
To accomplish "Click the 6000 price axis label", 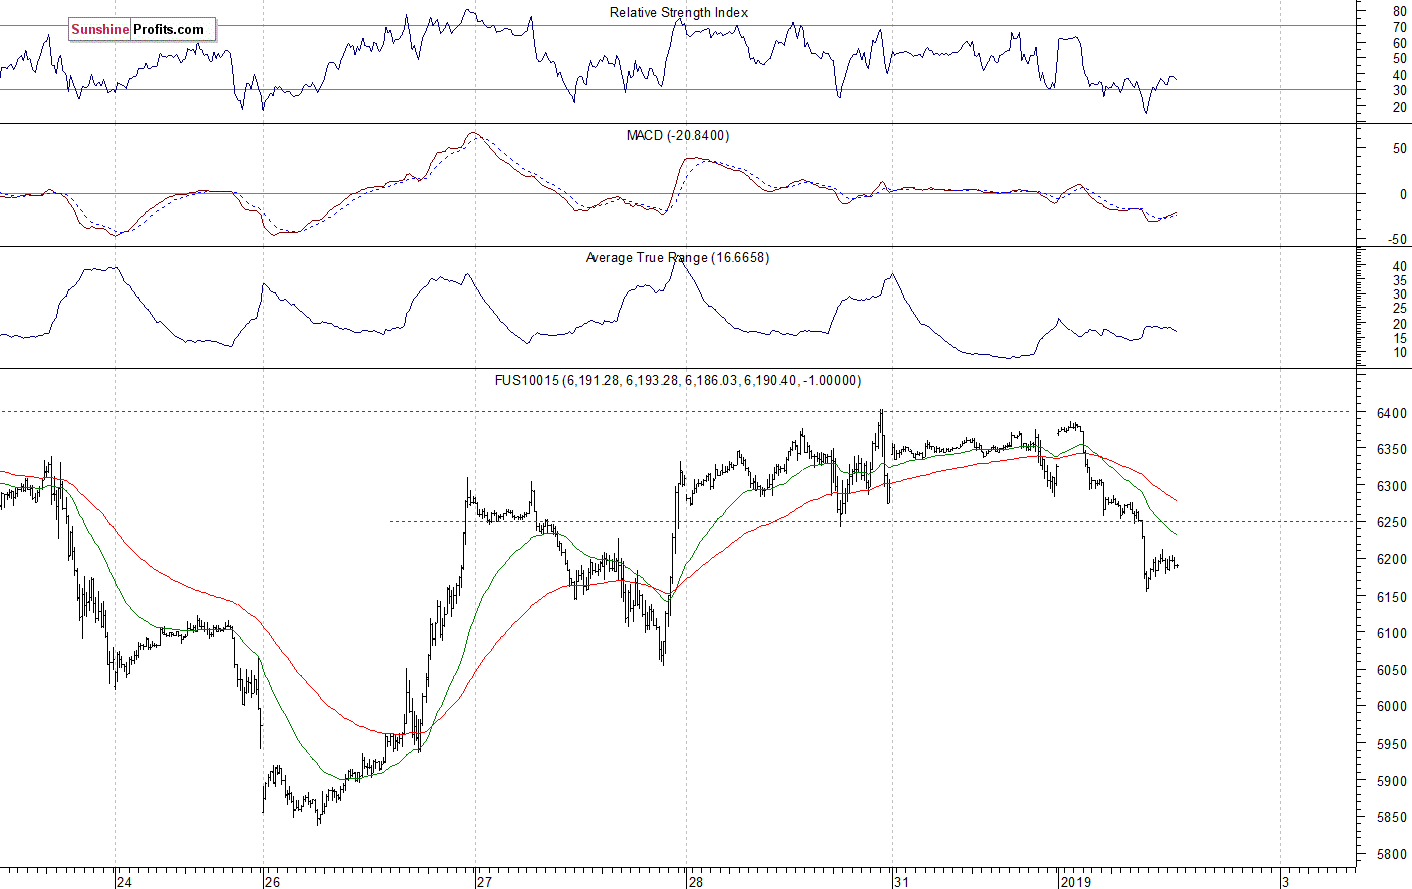I will pos(1392,707).
